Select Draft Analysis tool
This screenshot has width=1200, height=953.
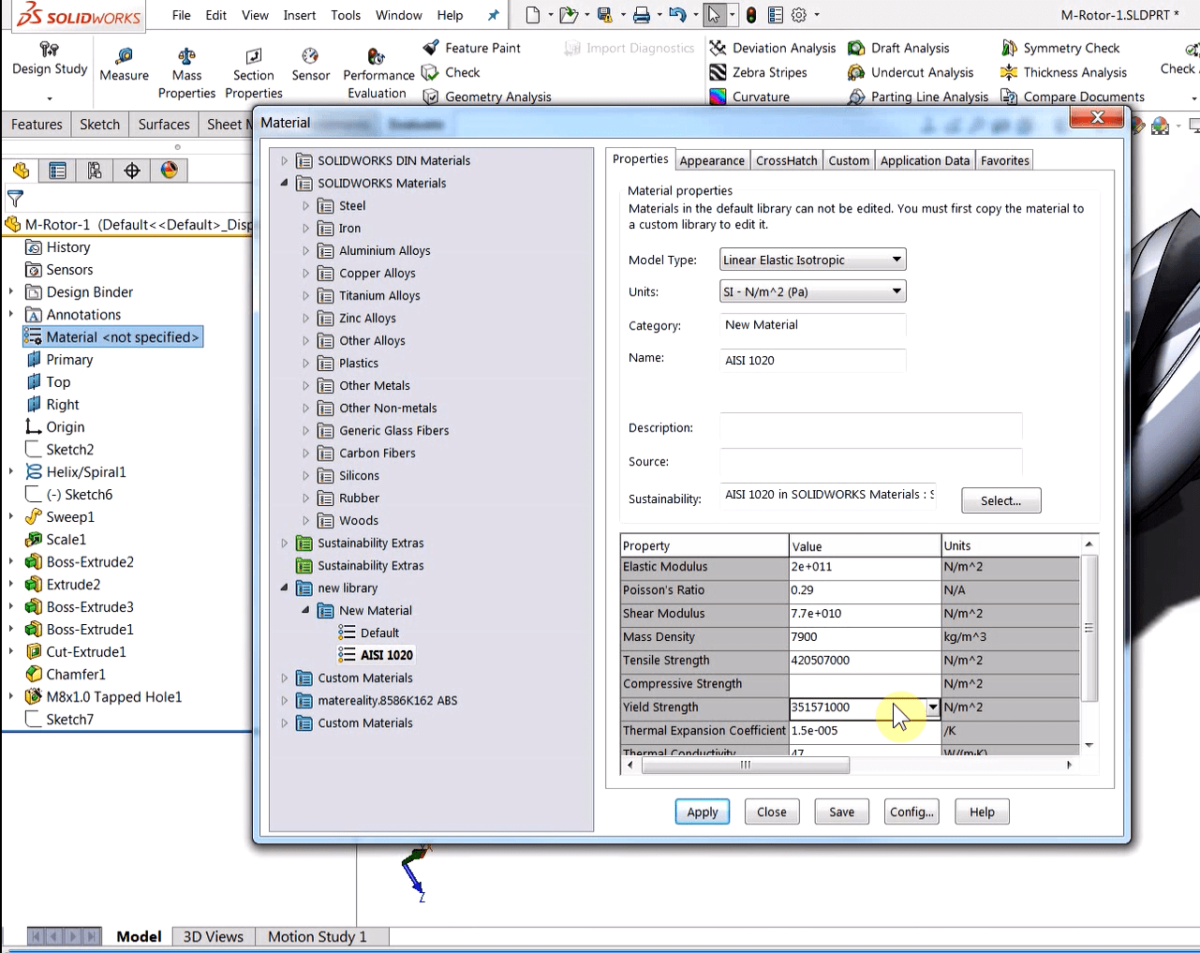(856, 48)
